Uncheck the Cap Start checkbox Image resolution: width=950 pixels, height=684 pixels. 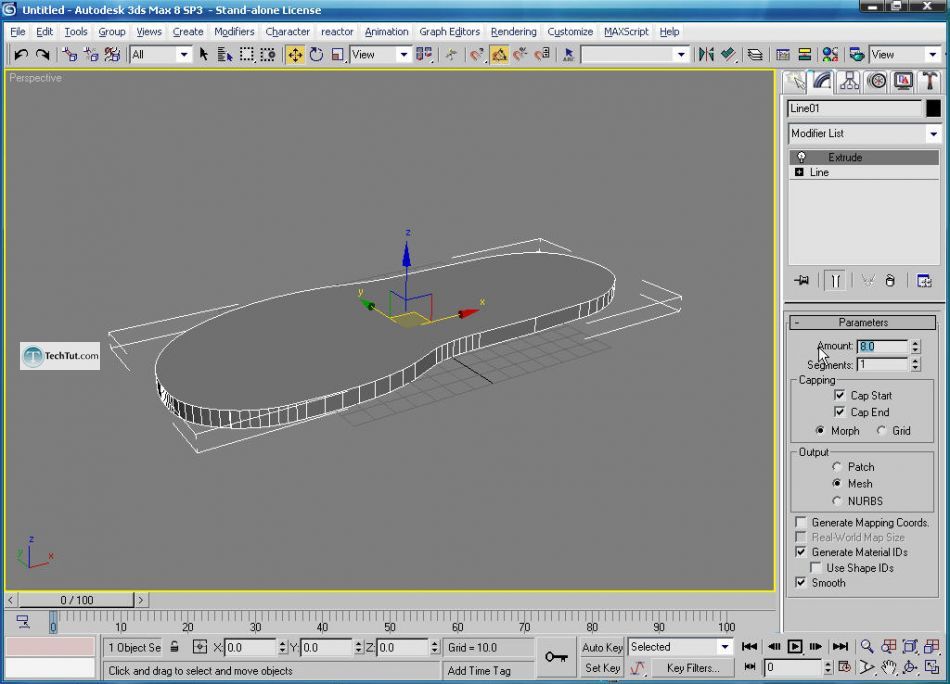(x=840, y=396)
